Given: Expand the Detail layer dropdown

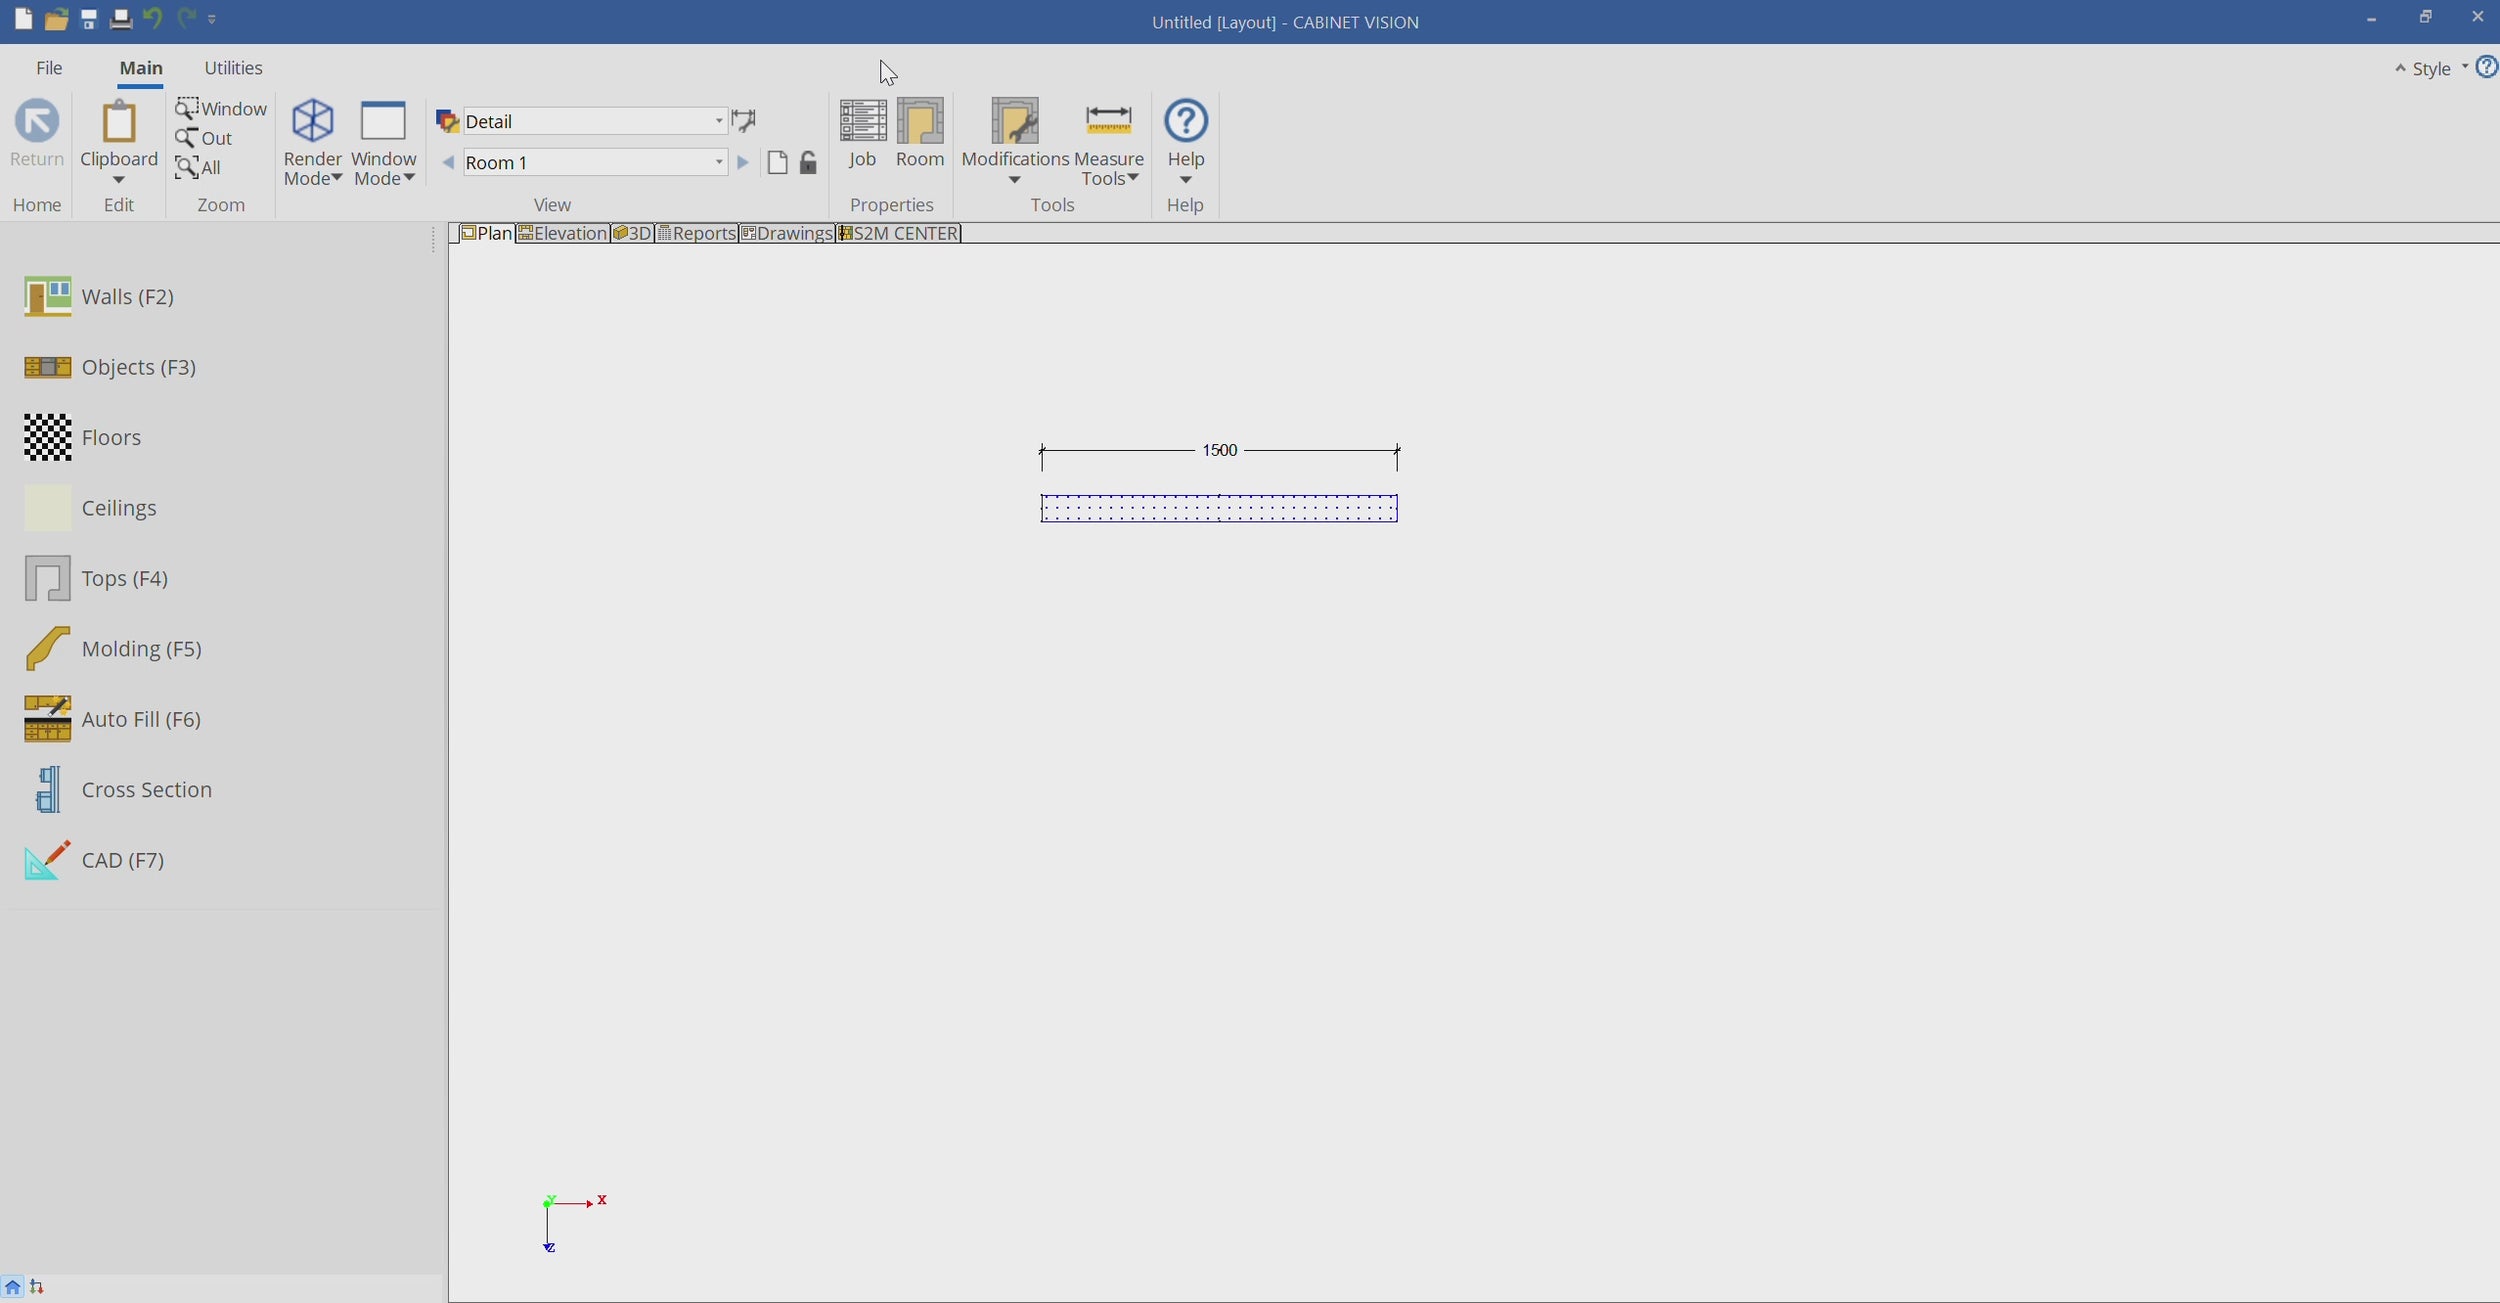Looking at the screenshot, I should tap(718, 121).
